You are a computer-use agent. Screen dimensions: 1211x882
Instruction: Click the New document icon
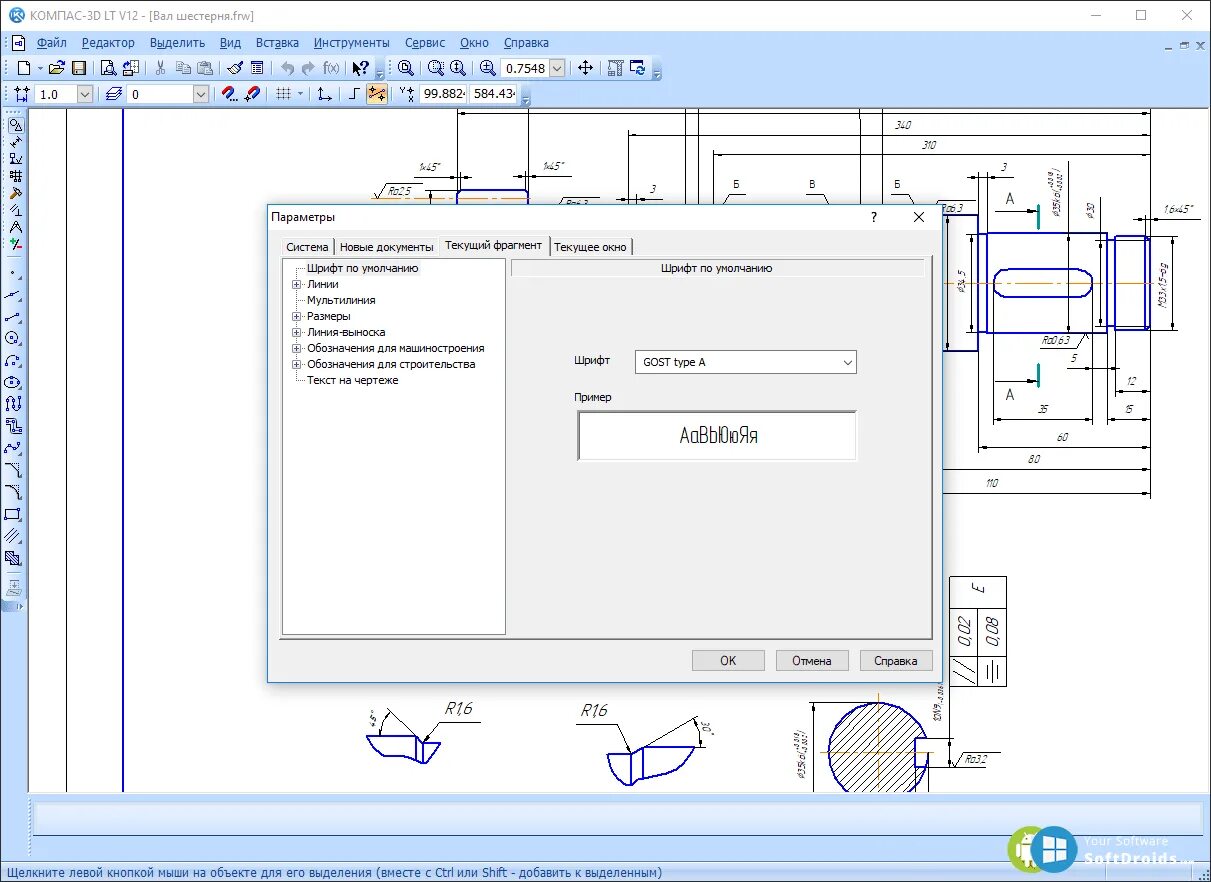click(x=24, y=68)
